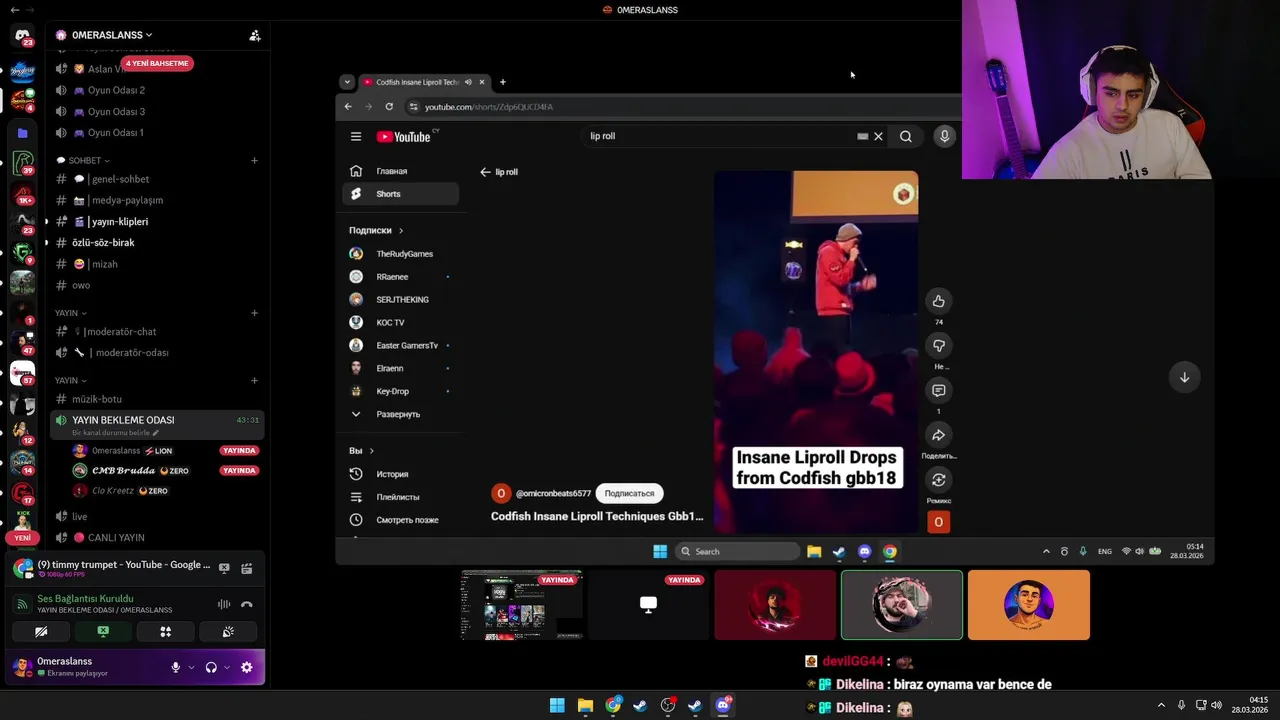Go back using the lip roll arrow
This screenshot has width=1280, height=720.
(485, 172)
